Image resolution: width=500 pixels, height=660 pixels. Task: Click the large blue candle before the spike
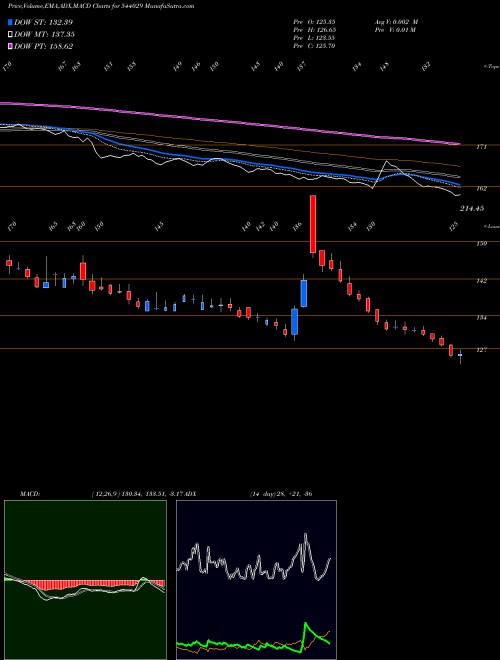tap(304, 293)
